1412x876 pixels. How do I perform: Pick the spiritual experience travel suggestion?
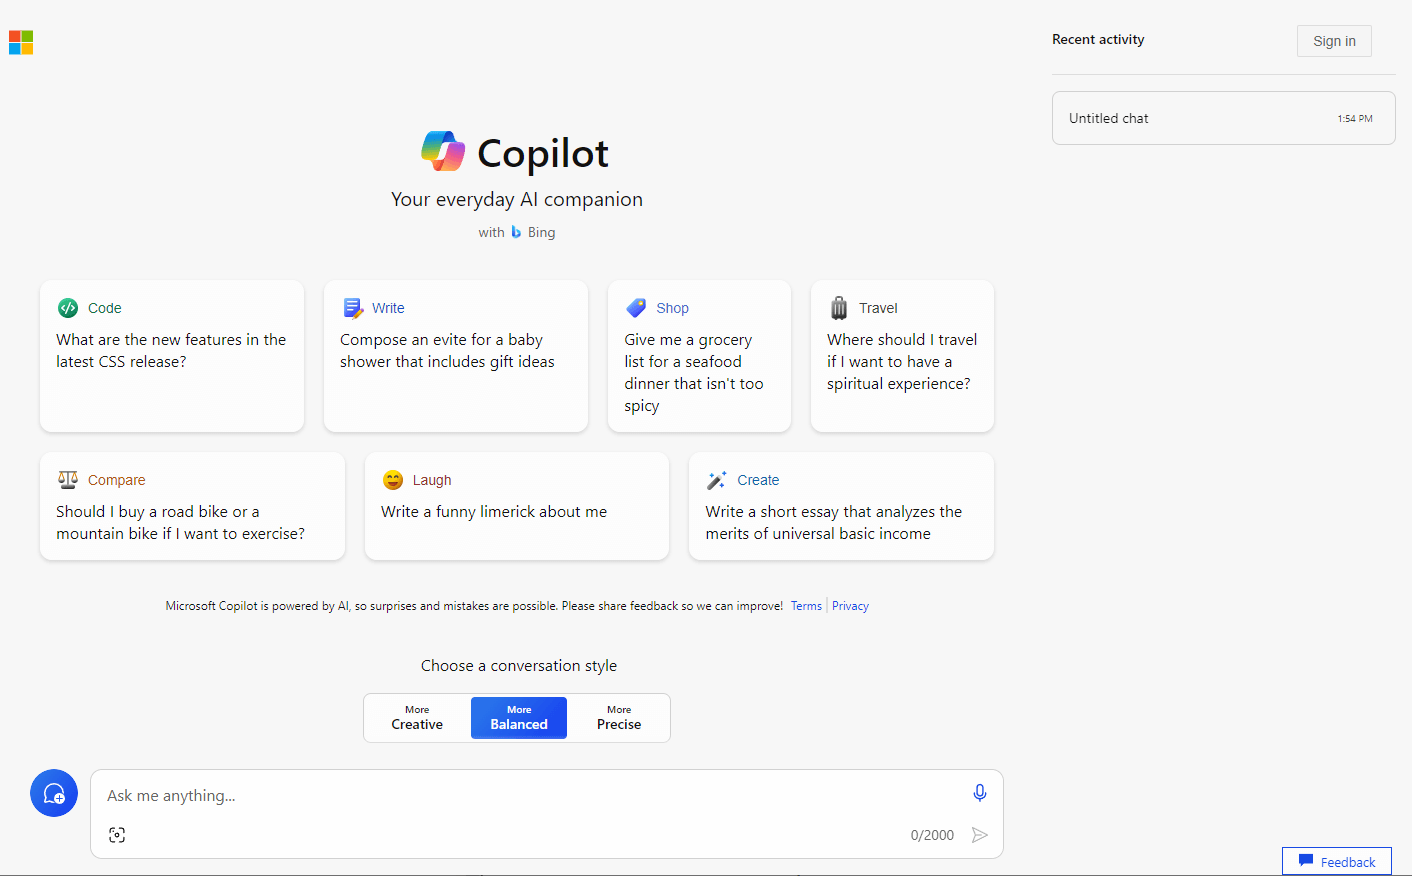(902, 356)
